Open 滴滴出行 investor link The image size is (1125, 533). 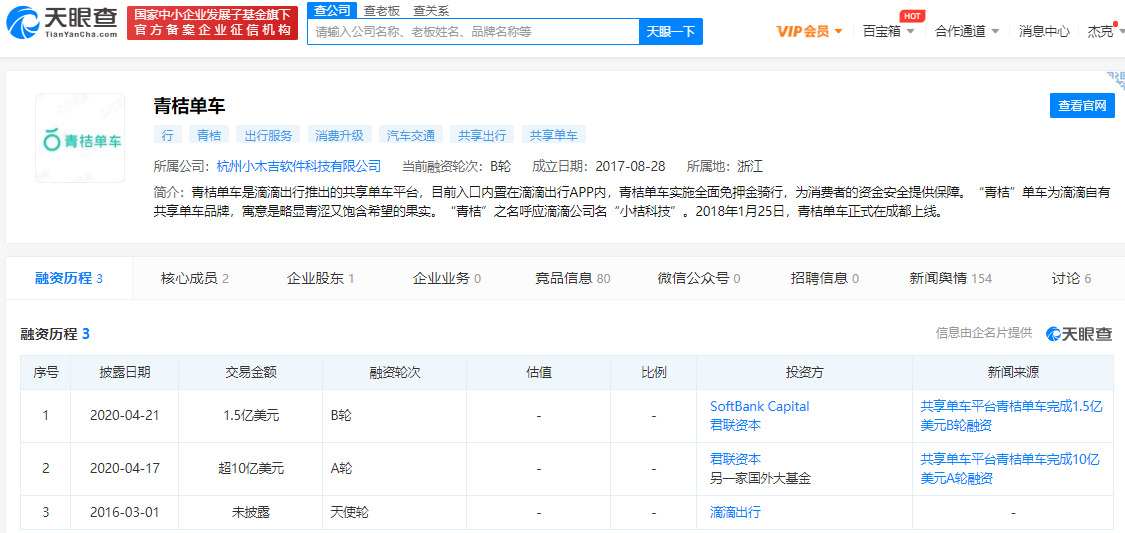point(735,512)
